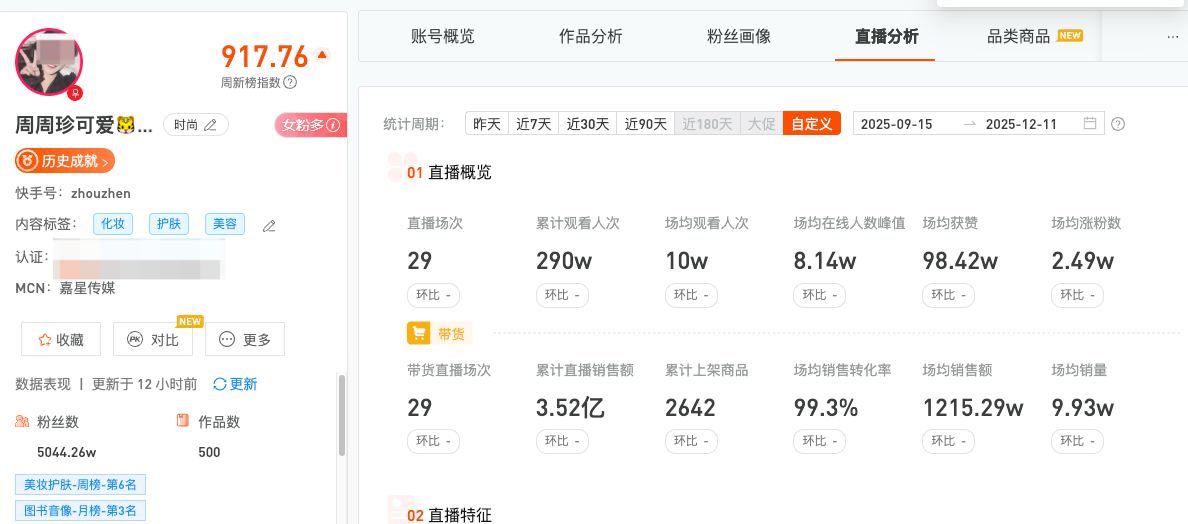Click the 917.76 index score
Screen dimensions: 1188x524
pos(265,56)
